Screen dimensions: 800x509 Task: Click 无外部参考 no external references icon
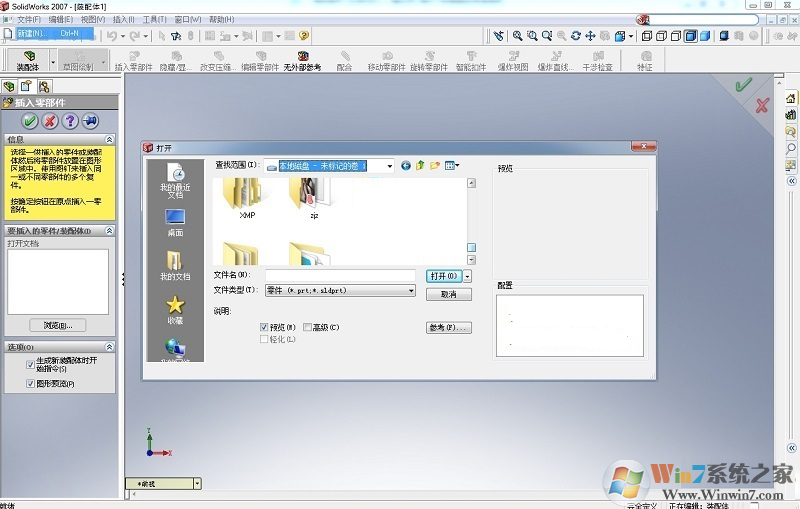[x=303, y=61]
